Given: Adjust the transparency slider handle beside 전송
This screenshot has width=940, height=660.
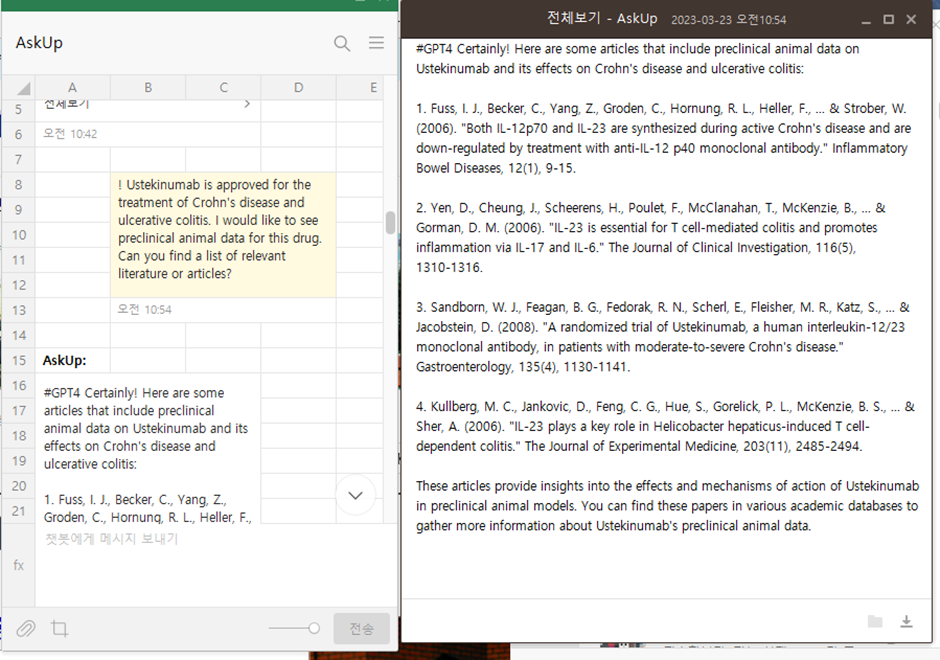Looking at the screenshot, I should tap(314, 628).
